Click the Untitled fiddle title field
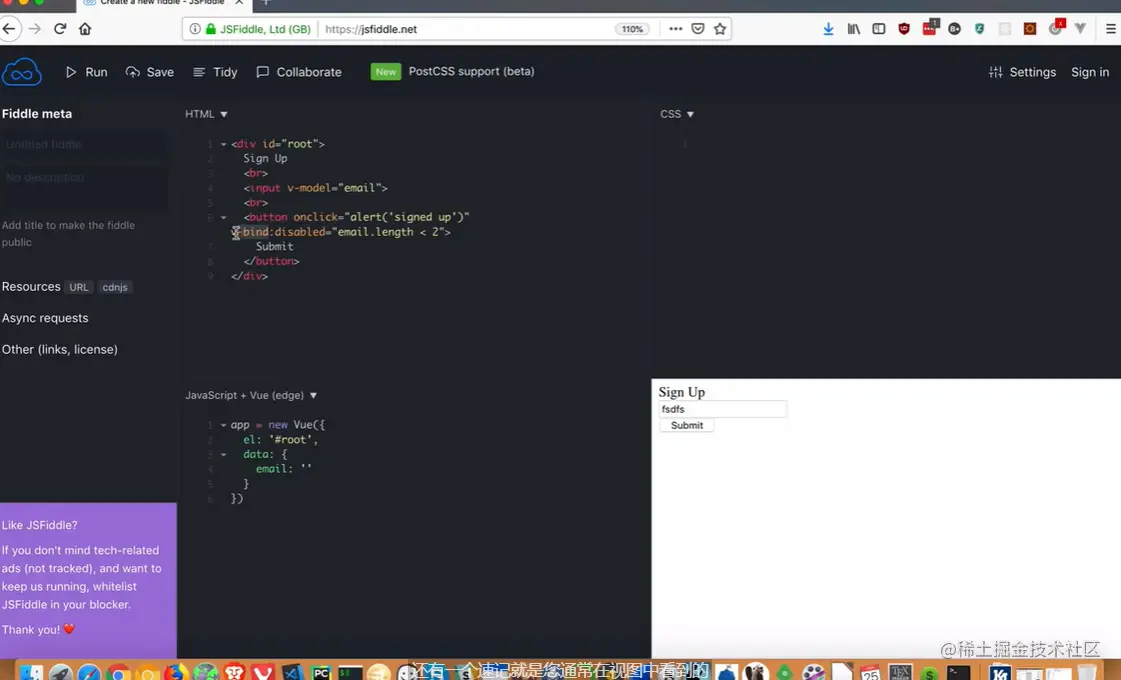Image resolution: width=1121 pixels, height=680 pixels. pyautogui.click(x=84, y=144)
